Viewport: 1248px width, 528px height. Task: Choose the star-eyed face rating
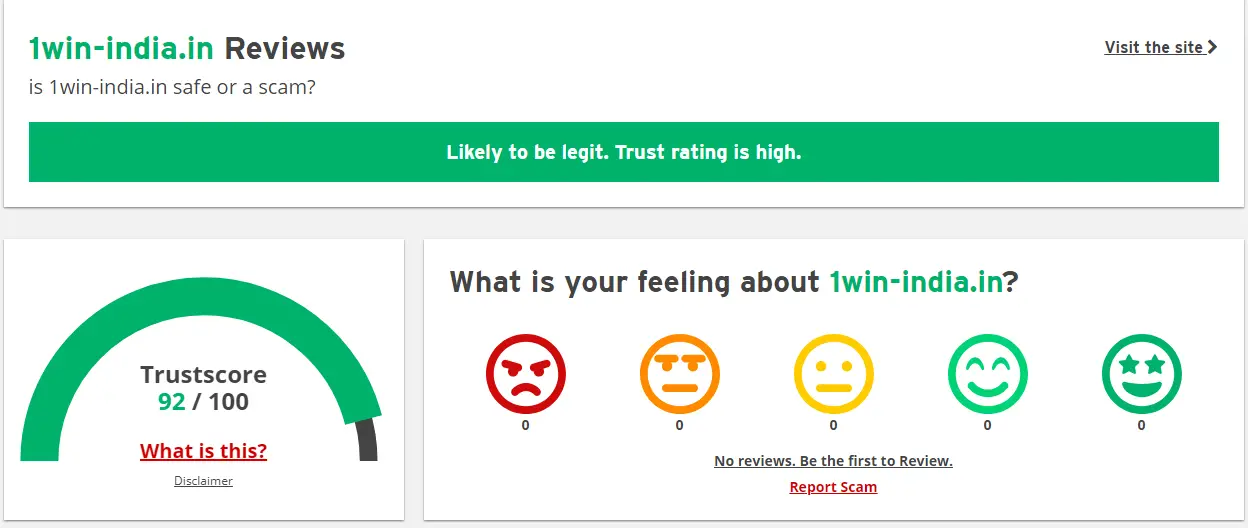1142,374
